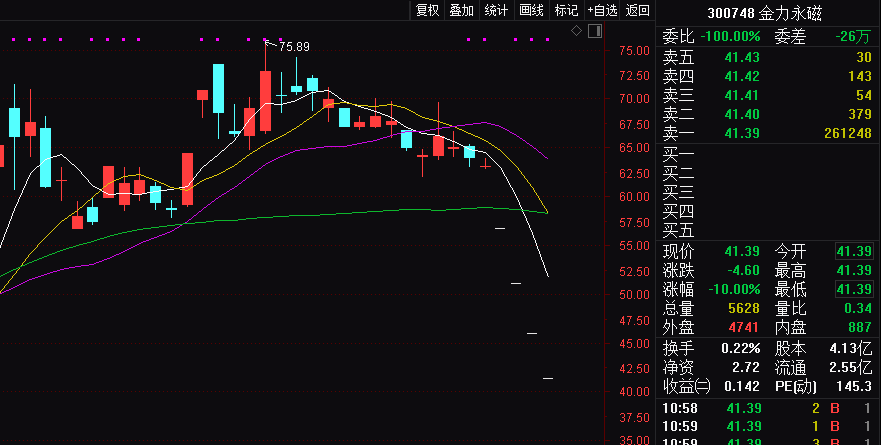Click the 现价 value 41.39
881x445 pixels.
tap(742, 251)
